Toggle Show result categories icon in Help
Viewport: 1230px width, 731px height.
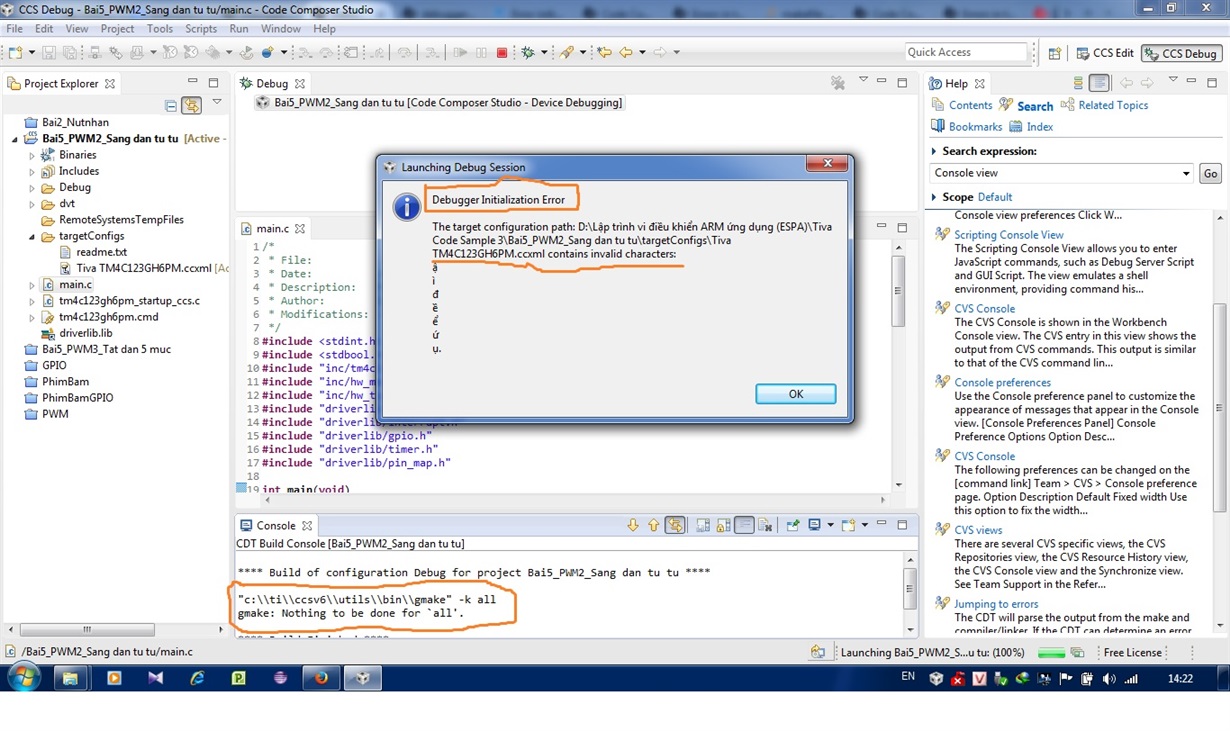pyautogui.click(x=1078, y=83)
